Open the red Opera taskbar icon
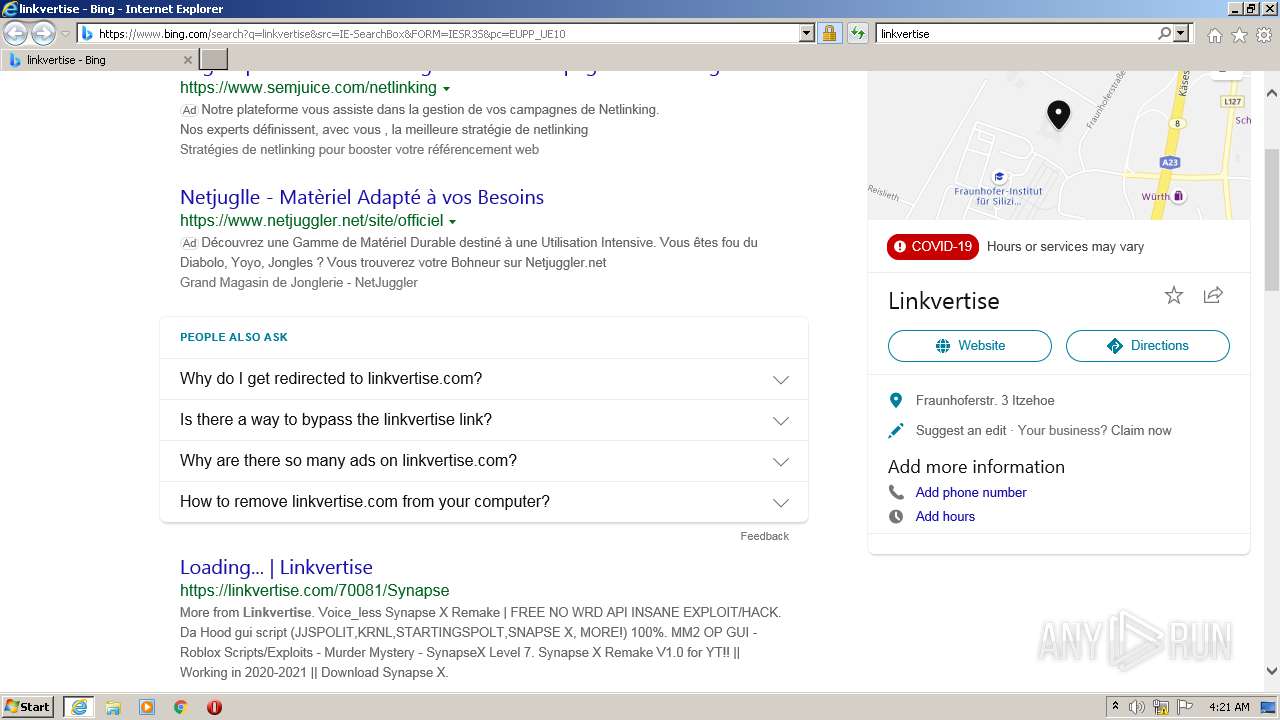Screen dimensions: 1280x720 click(214, 707)
